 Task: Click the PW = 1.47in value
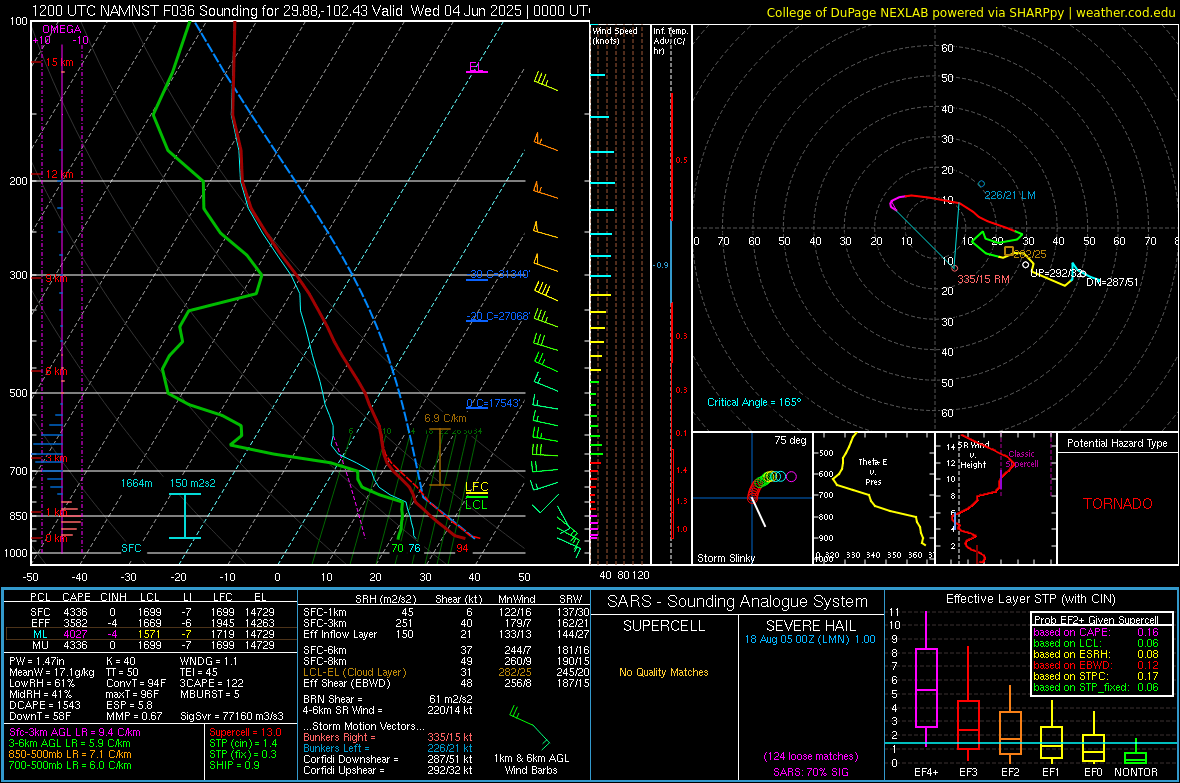[35, 661]
